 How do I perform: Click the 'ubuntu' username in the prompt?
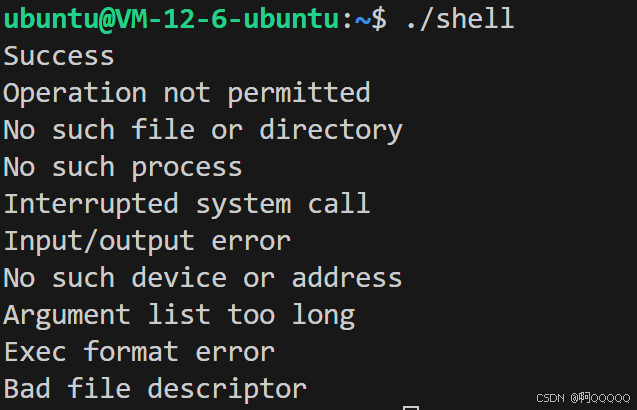click(x=51, y=19)
